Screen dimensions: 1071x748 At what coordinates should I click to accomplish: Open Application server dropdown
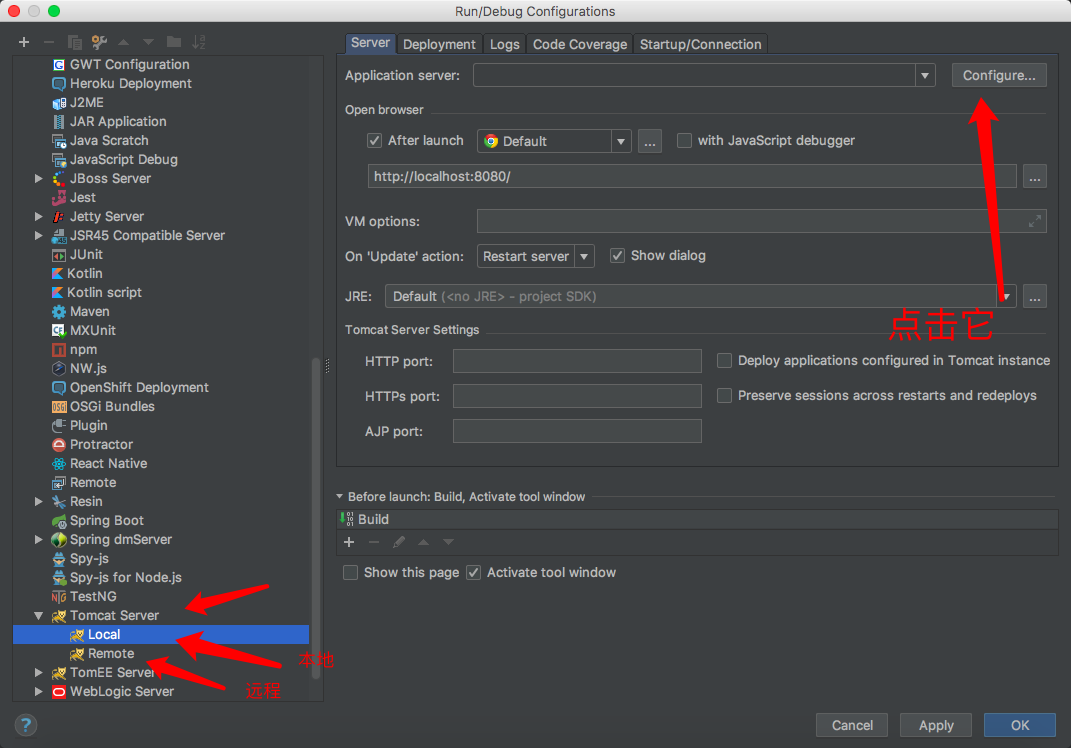click(x=925, y=75)
